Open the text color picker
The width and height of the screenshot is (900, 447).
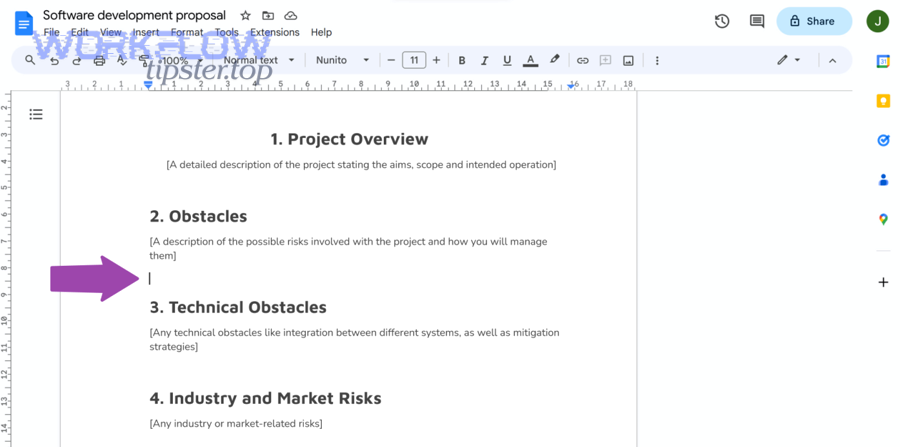click(530, 60)
